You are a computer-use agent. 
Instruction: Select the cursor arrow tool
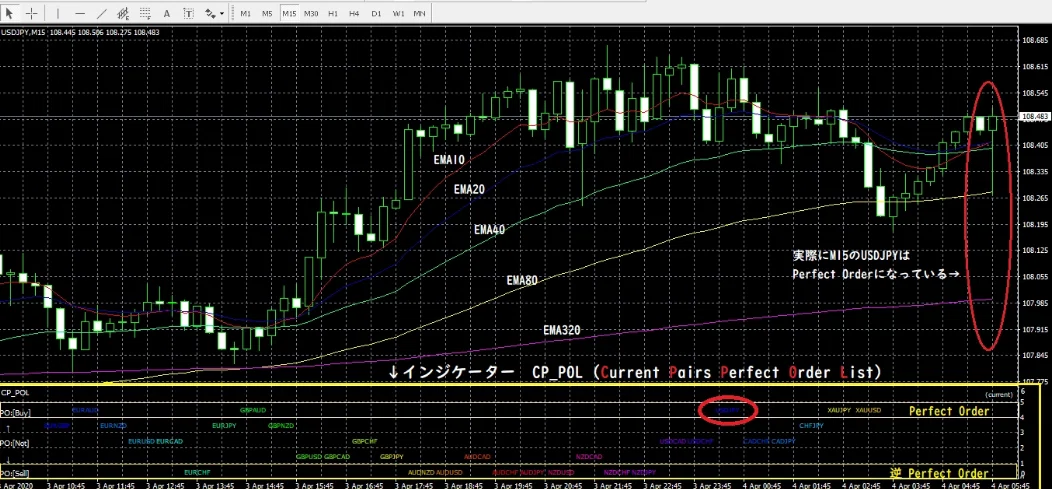pyautogui.click(x=9, y=13)
